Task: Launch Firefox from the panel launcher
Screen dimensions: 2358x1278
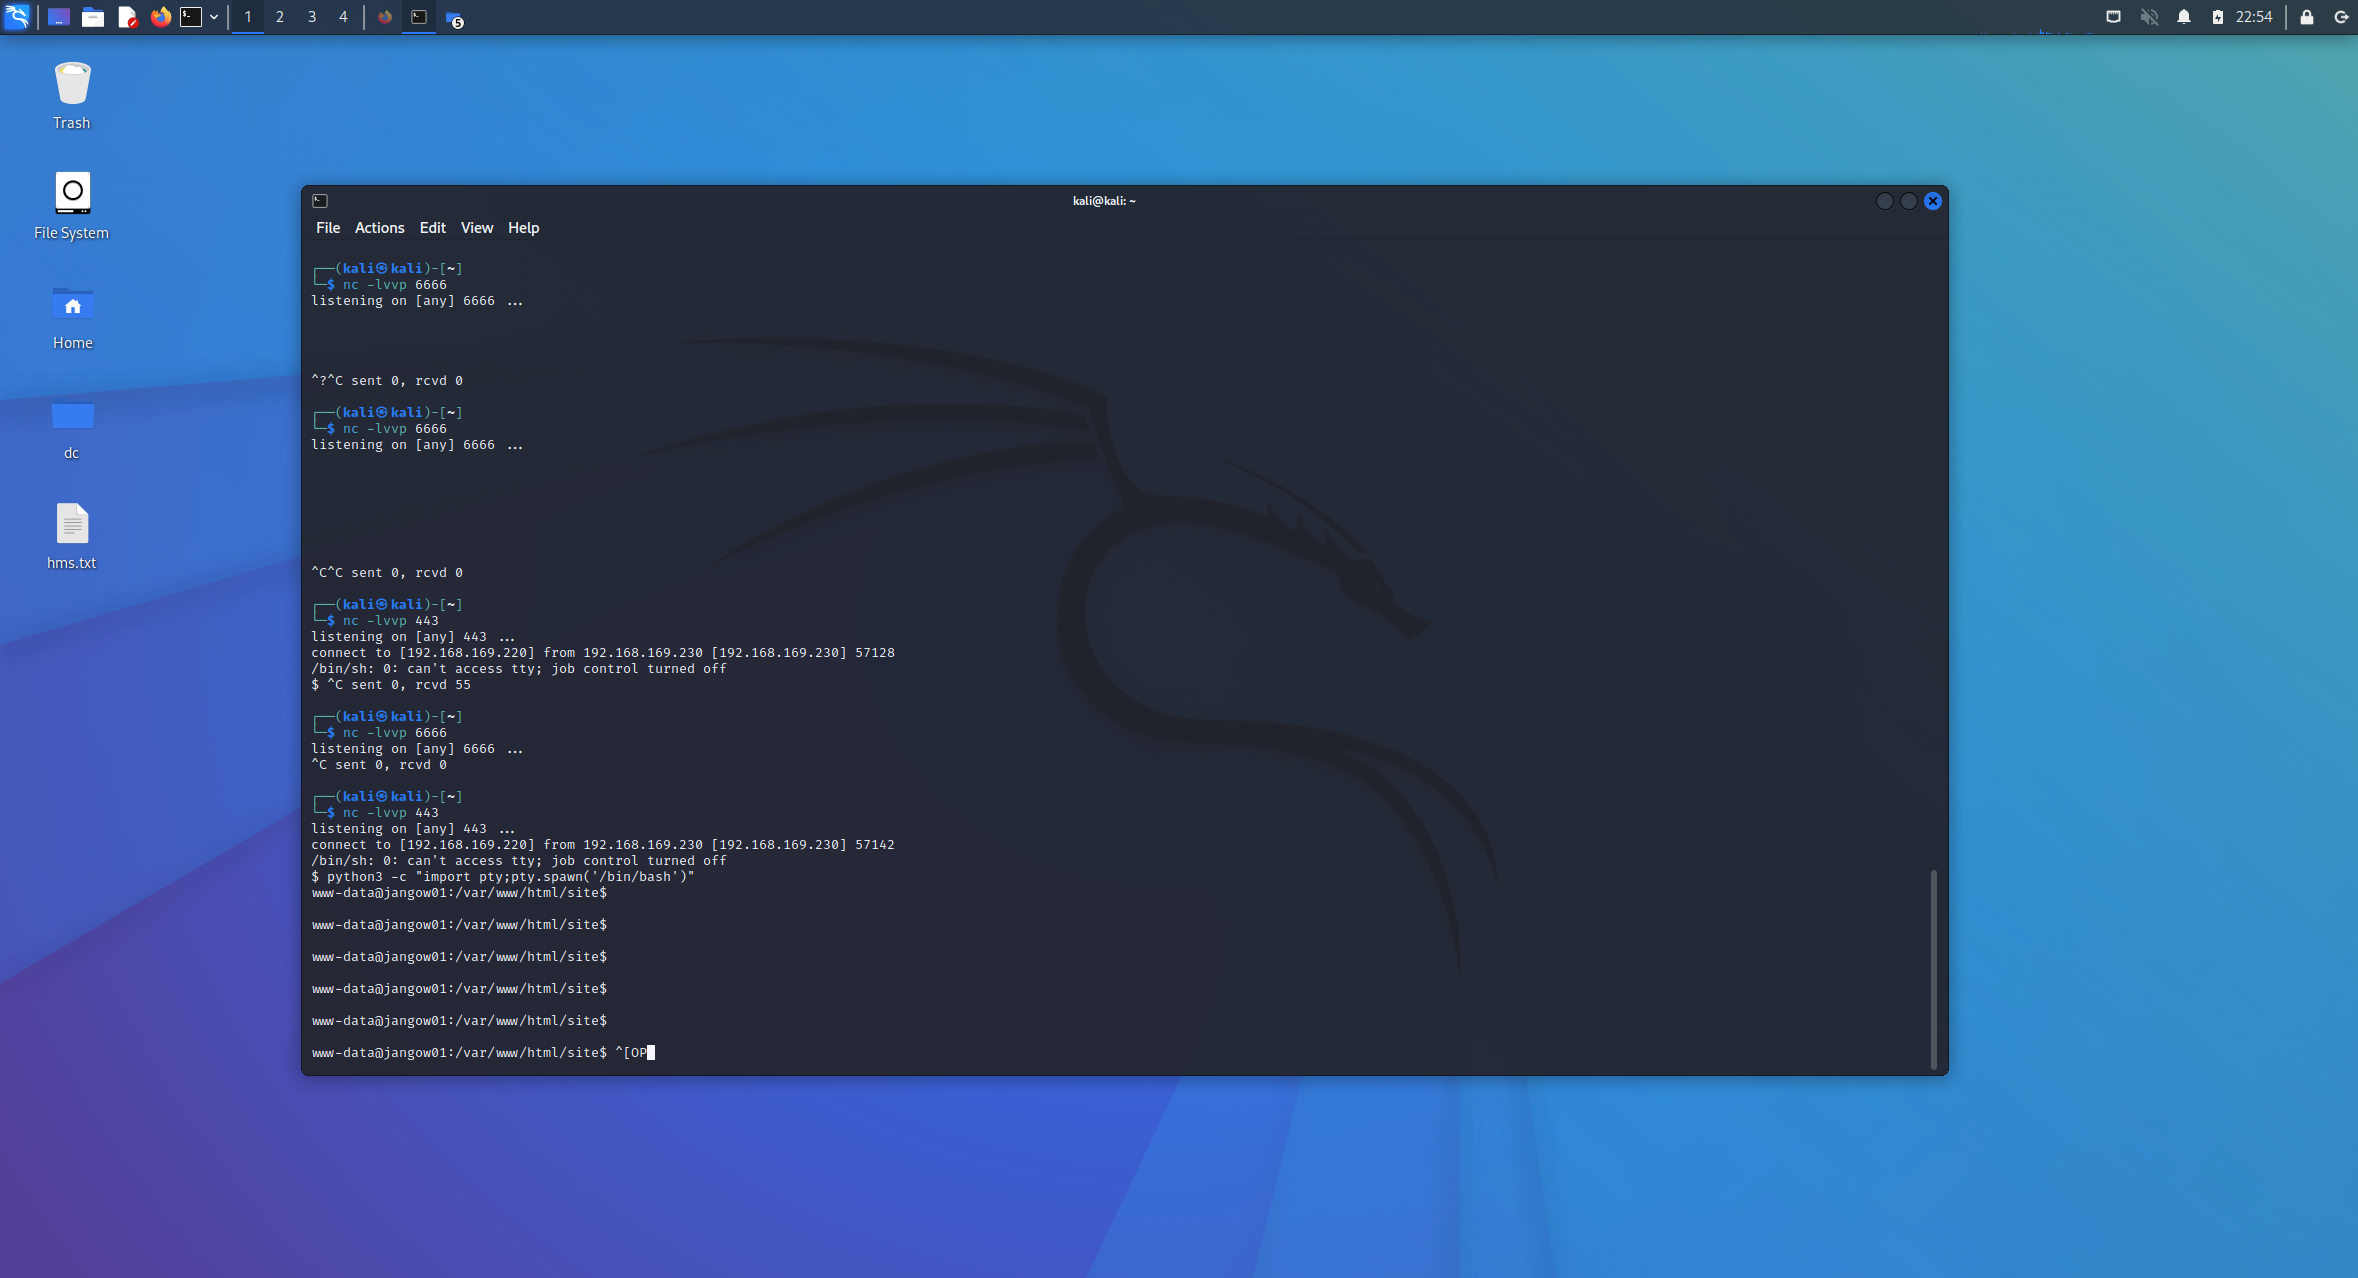Action: (x=160, y=17)
